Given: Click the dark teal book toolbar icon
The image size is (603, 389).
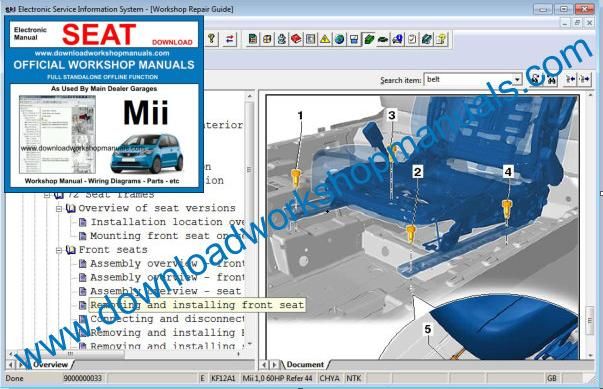Looking at the screenshot, I should point(426,39).
